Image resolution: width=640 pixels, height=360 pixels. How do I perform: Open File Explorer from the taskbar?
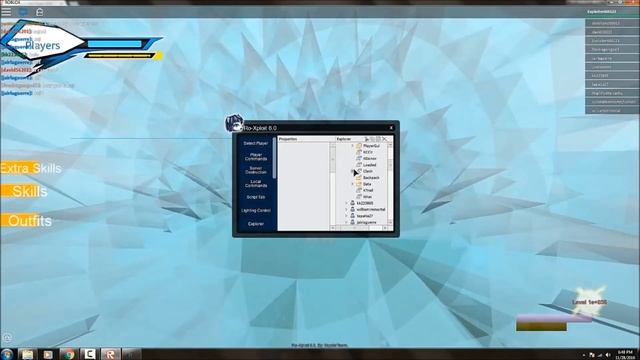pyautogui.click(x=27, y=354)
